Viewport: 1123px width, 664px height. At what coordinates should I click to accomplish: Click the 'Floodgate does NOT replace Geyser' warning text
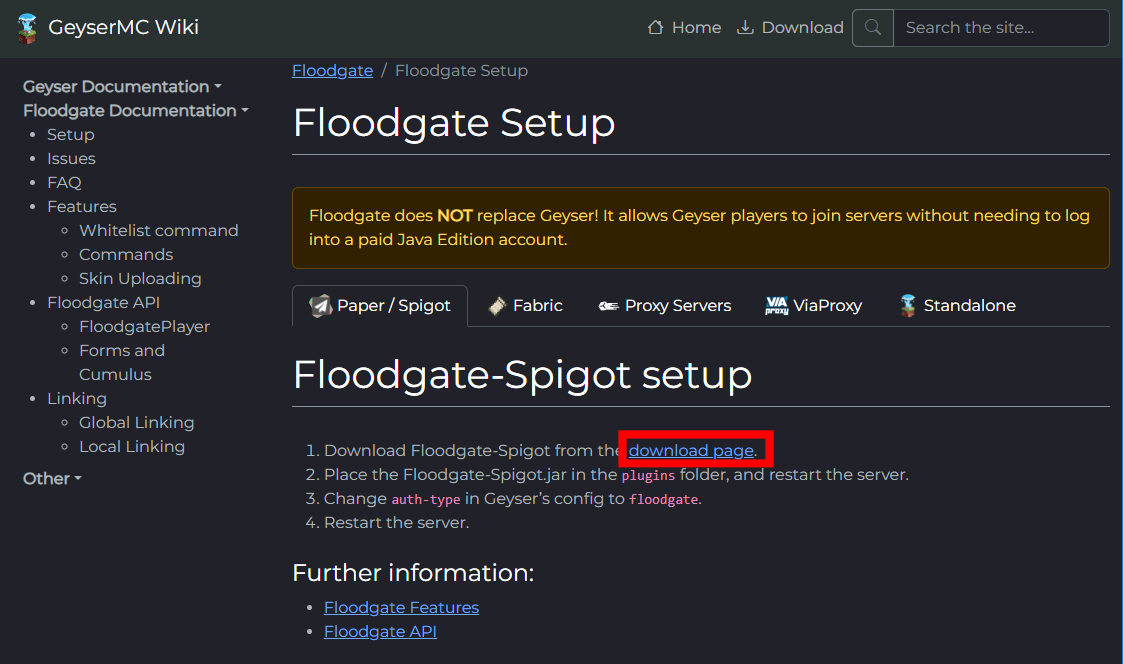click(699, 228)
